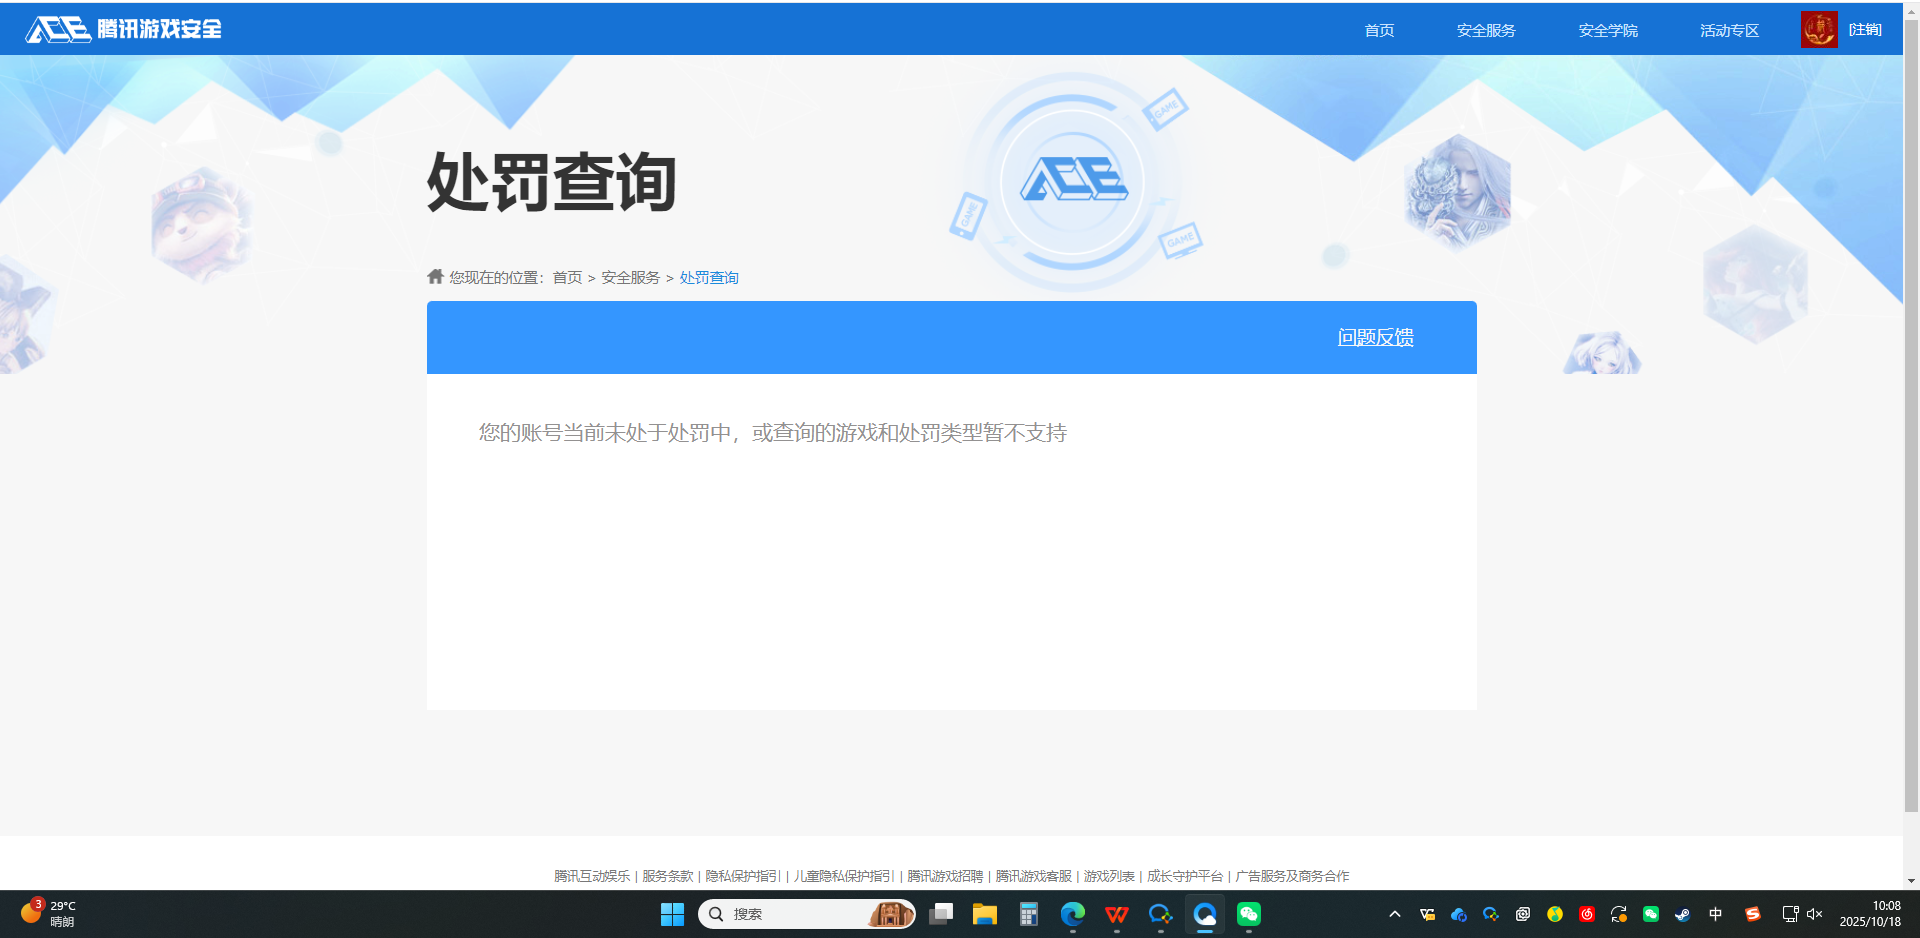Unmute the system volume
The height and width of the screenshot is (938, 1920).
point(1812,914)
